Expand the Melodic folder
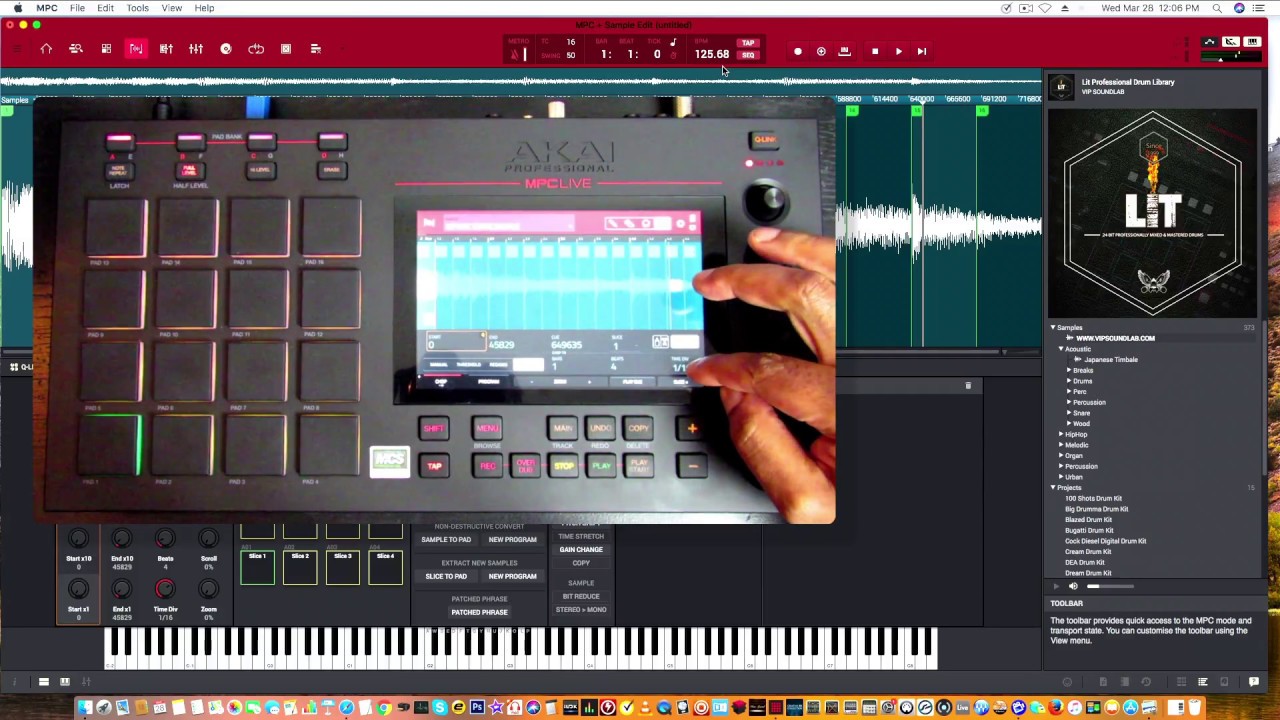The image size is (1280, 720). [1061, 445]
